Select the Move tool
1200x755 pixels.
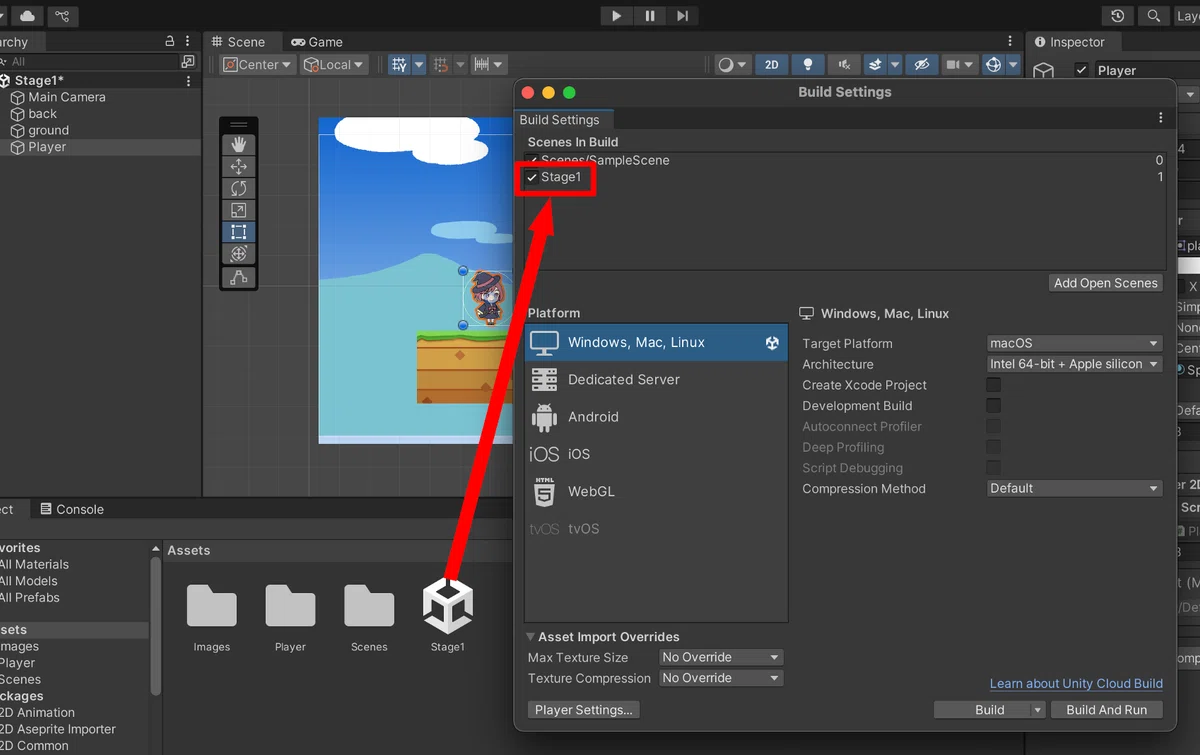tap(239, 166)
